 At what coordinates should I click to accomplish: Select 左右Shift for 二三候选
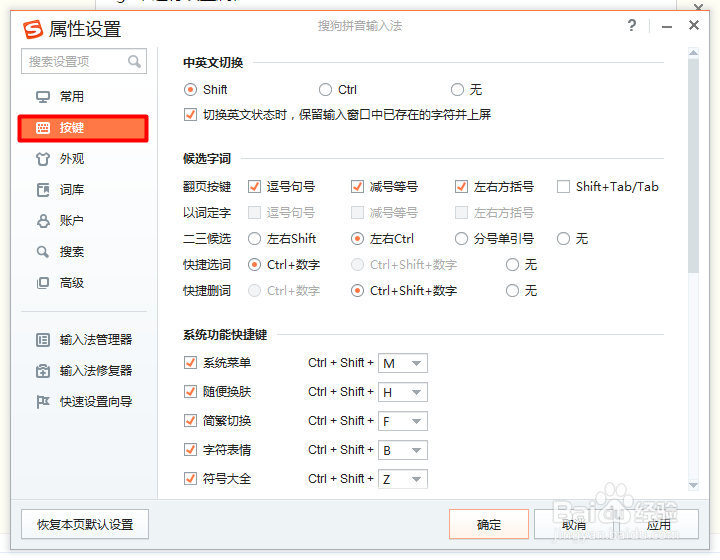click(254, 239)
